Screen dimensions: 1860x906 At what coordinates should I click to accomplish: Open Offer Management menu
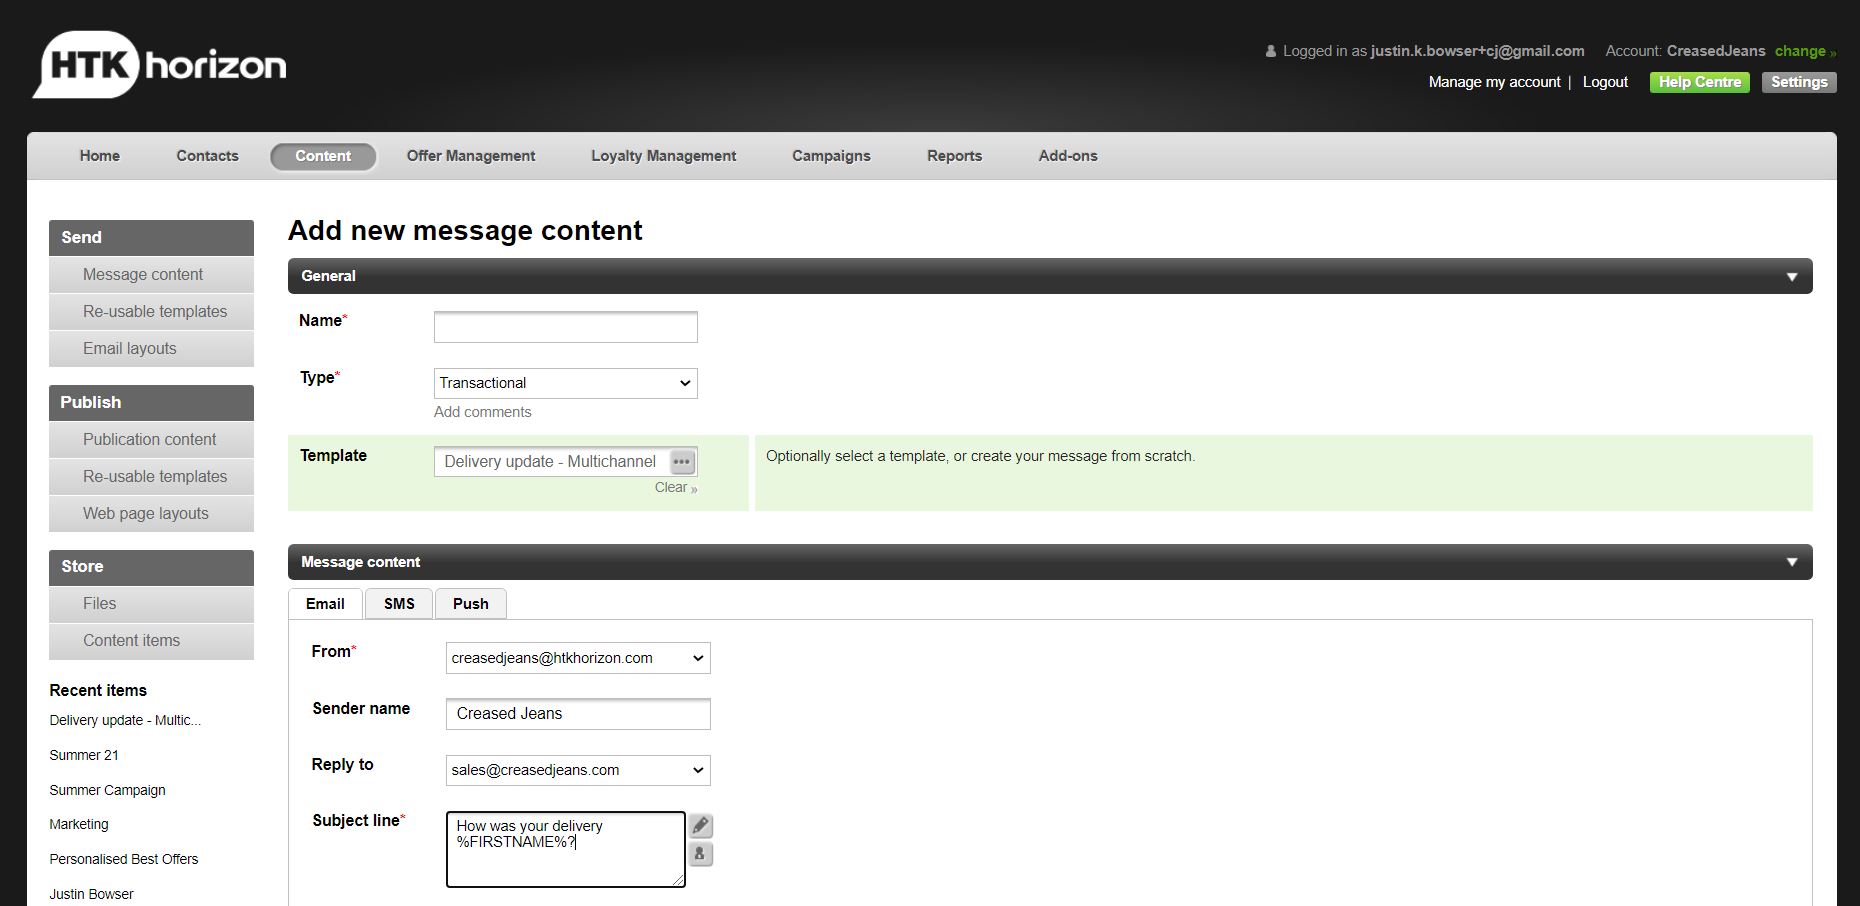coord(471,156)
